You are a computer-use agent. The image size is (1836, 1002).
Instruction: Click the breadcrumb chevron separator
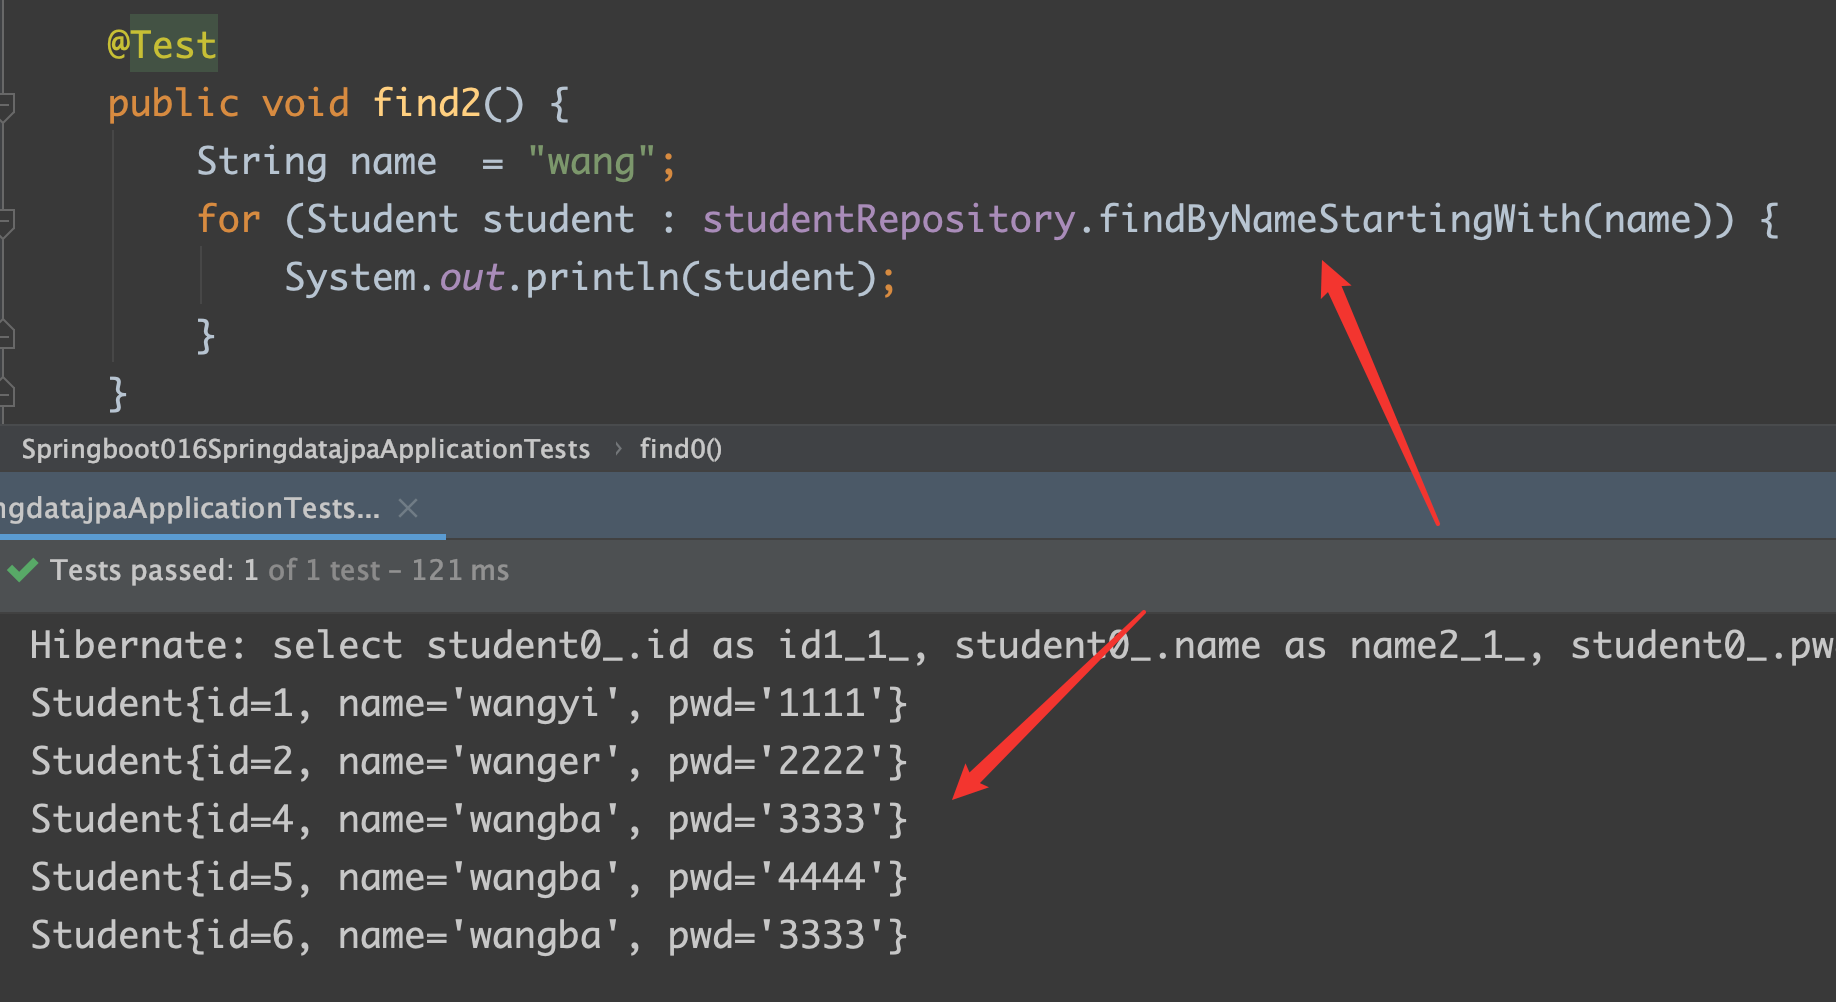click(x=617, y=449)
